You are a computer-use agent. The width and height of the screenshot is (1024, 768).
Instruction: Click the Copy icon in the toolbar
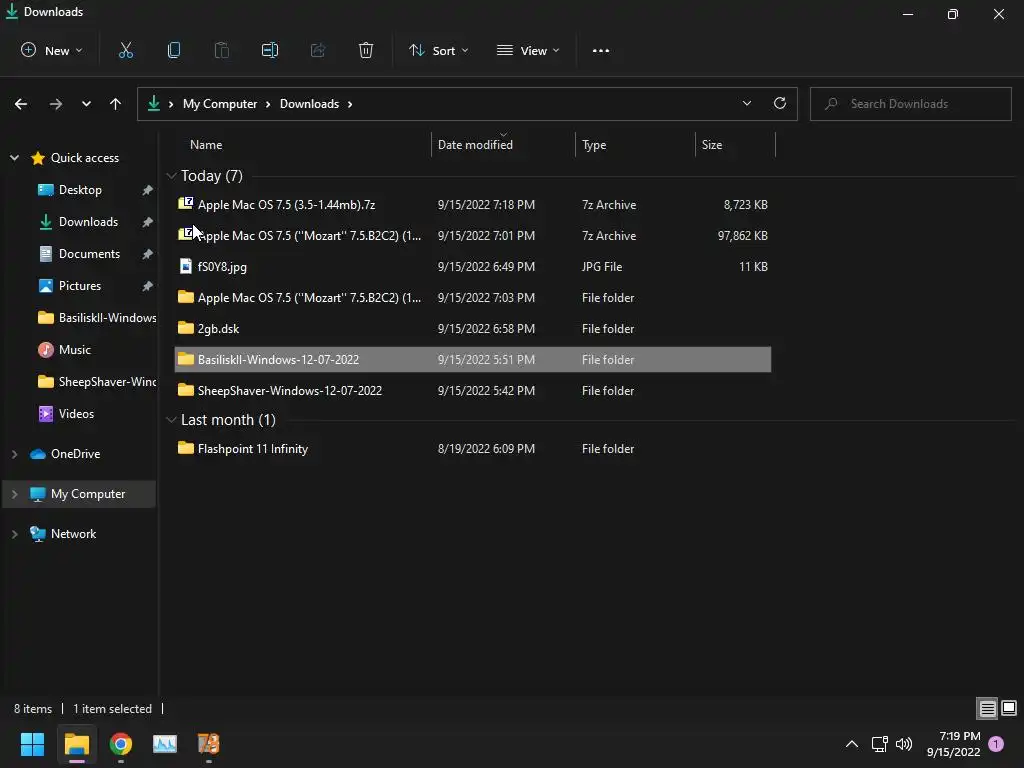[x=174, y=50]
